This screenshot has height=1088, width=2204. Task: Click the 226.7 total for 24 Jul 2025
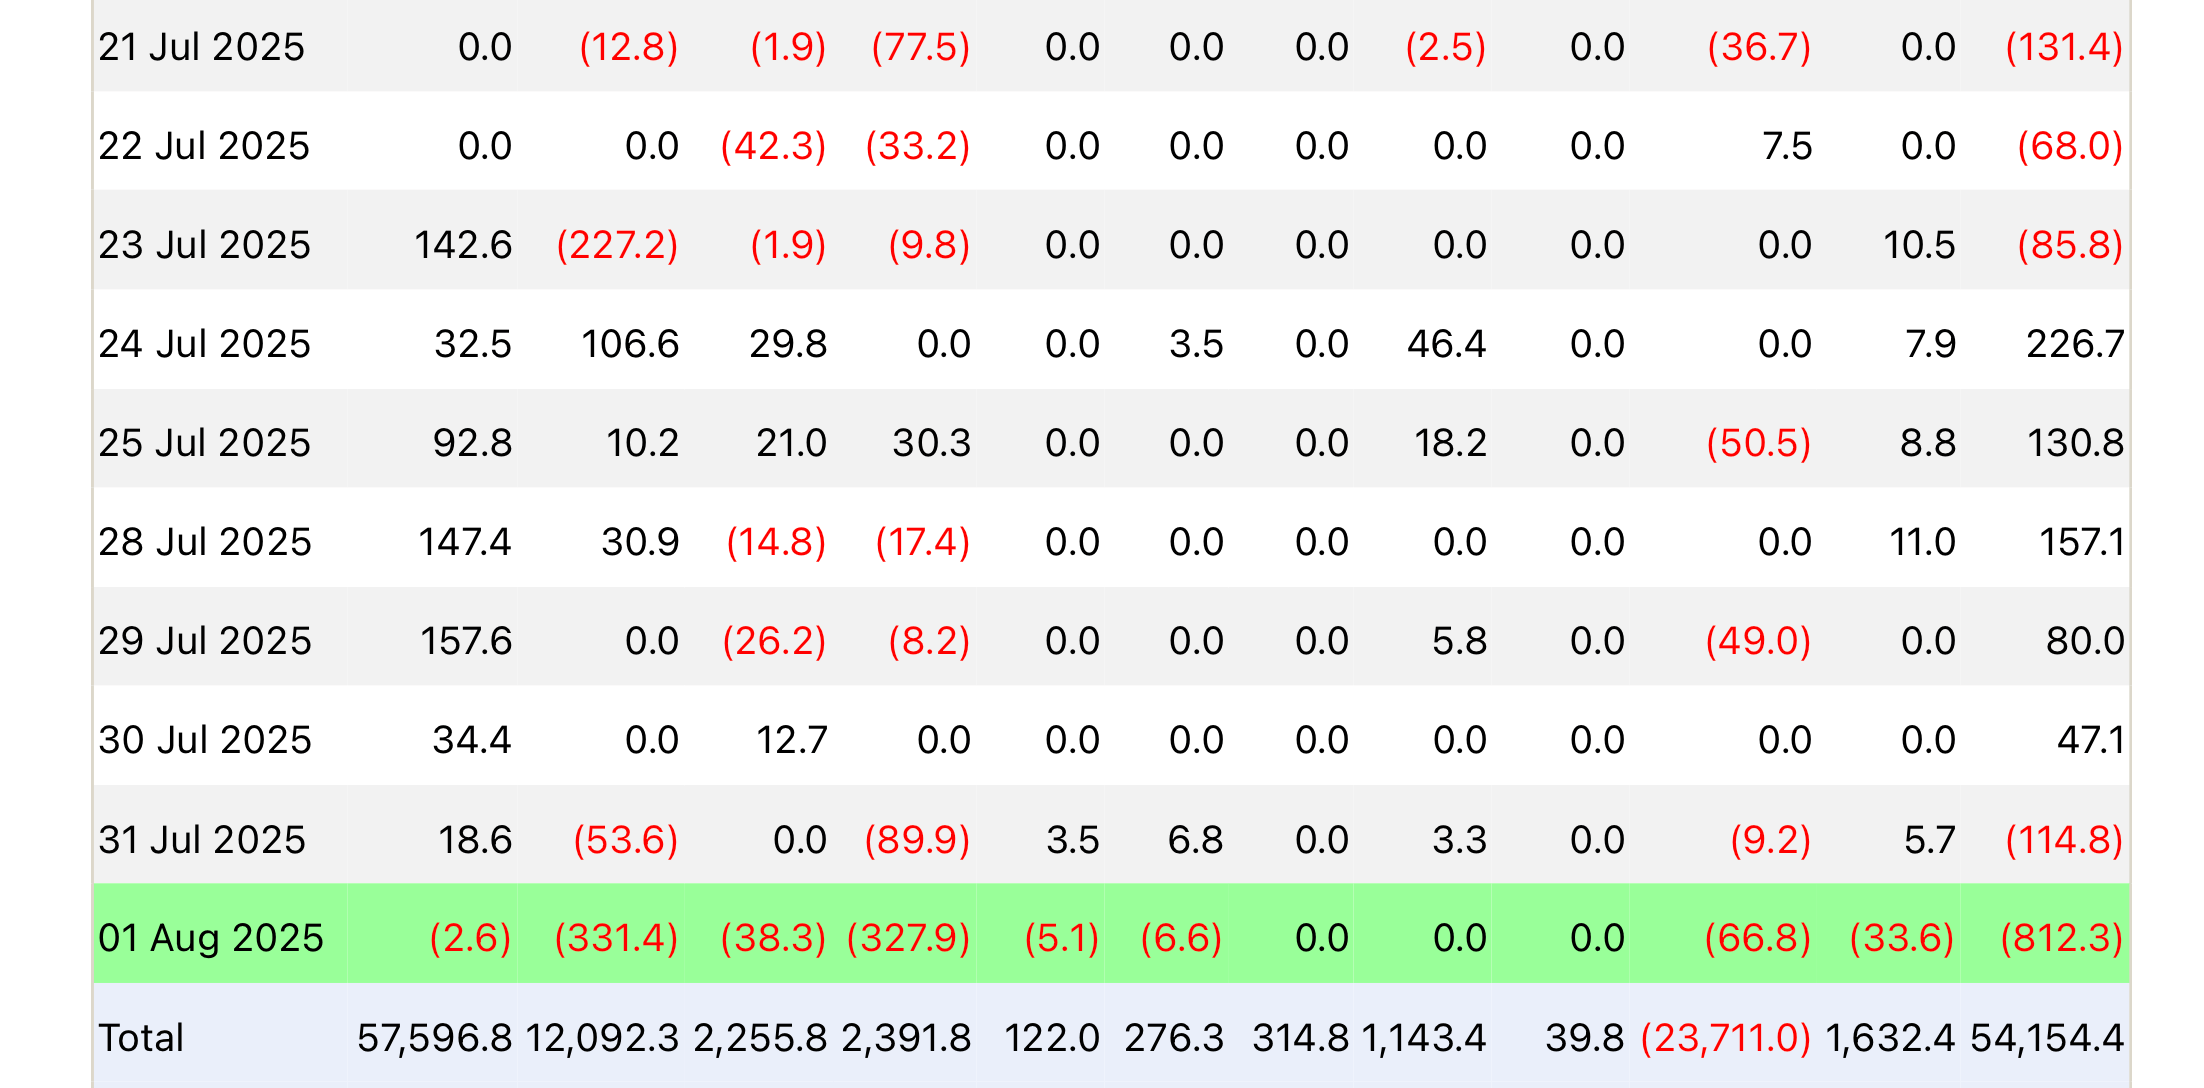point(2075,344)
